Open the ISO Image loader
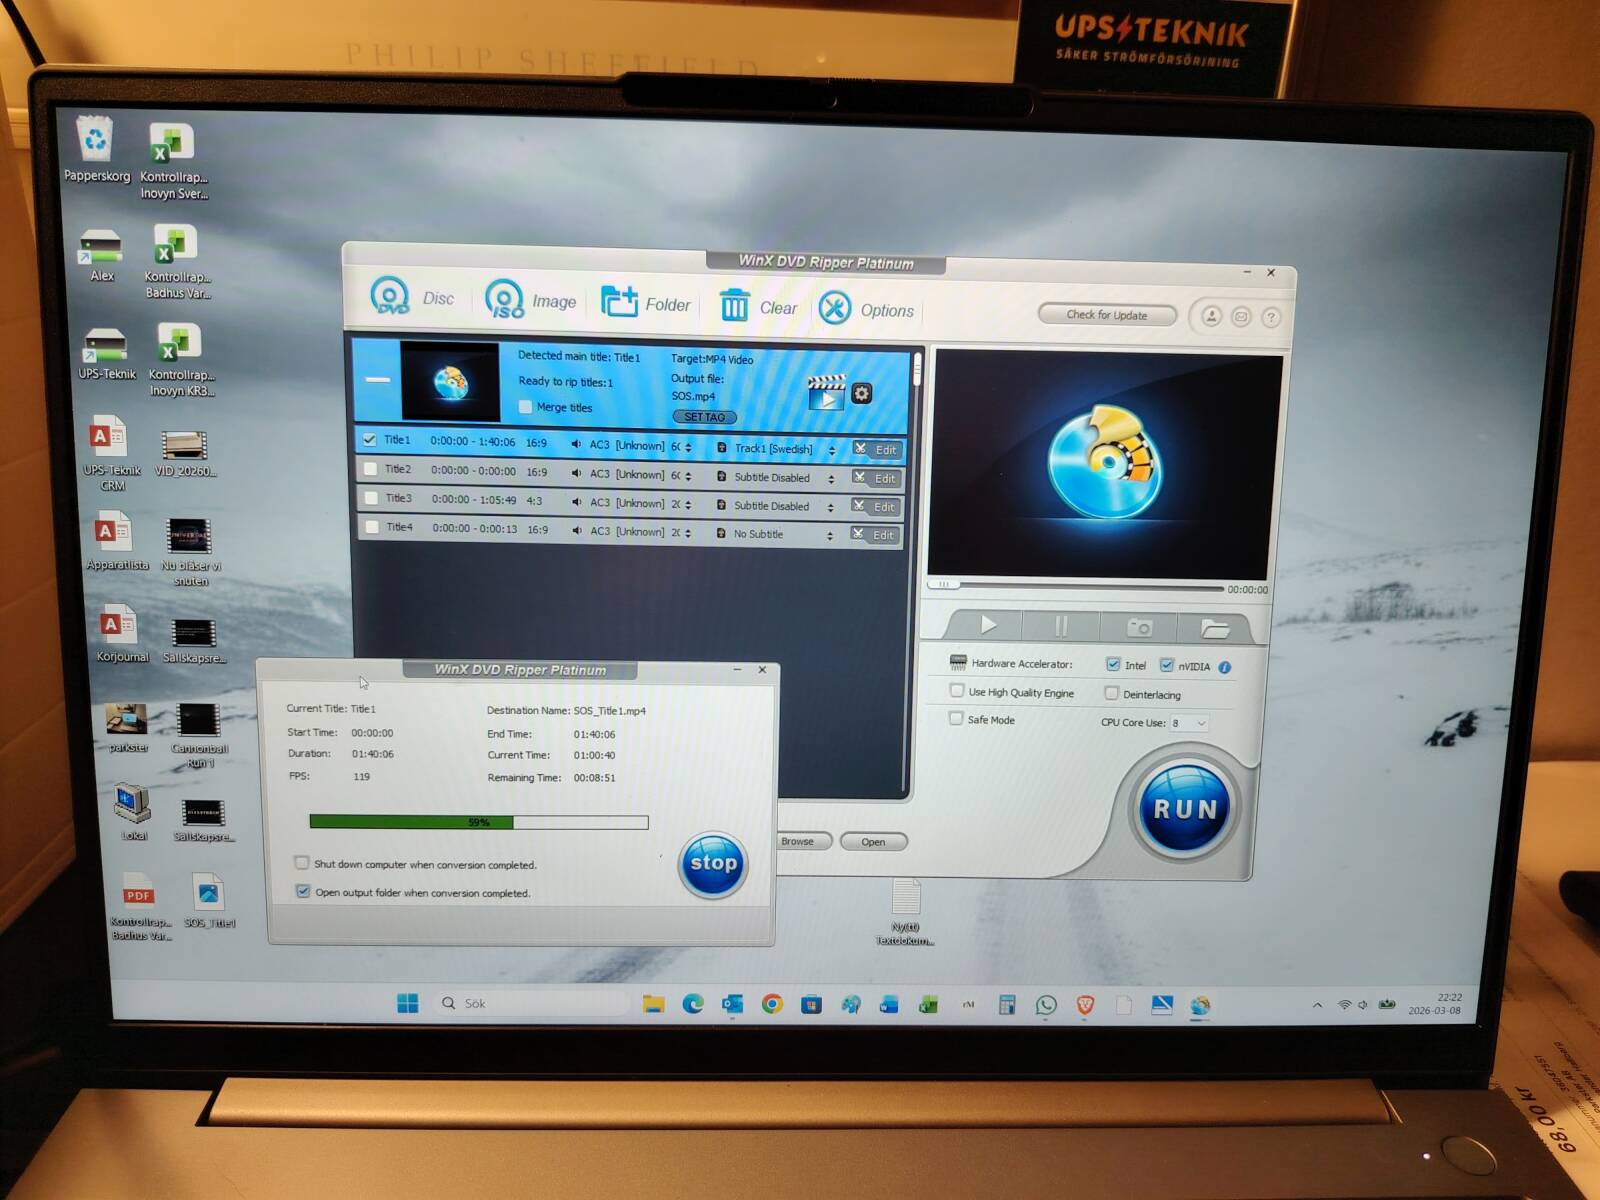 point(504,298)
